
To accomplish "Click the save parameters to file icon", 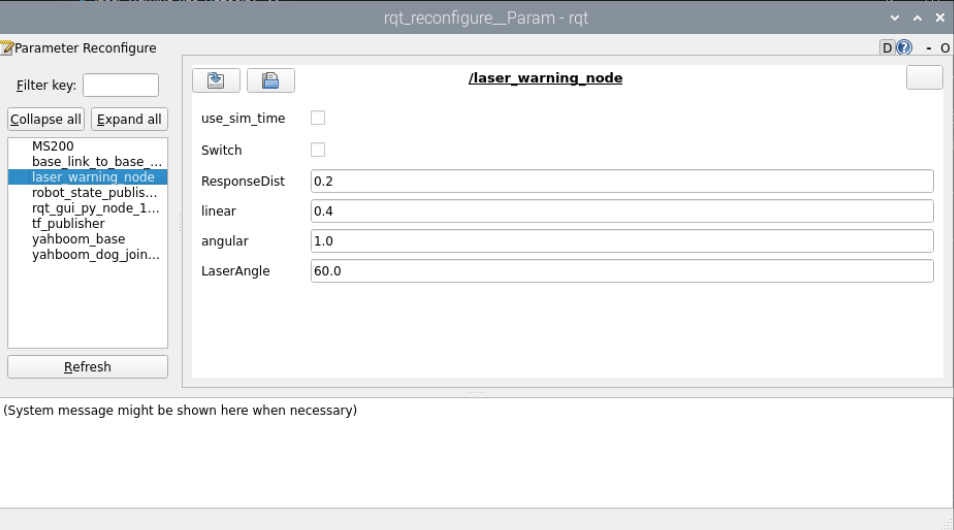I will click(x=270, y=81).
